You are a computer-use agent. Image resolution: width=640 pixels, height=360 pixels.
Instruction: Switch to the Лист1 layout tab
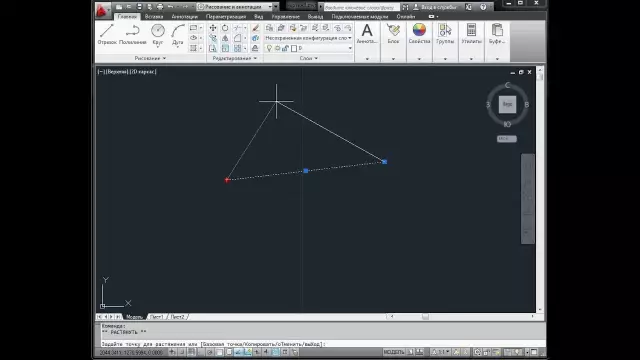[157, 317]
